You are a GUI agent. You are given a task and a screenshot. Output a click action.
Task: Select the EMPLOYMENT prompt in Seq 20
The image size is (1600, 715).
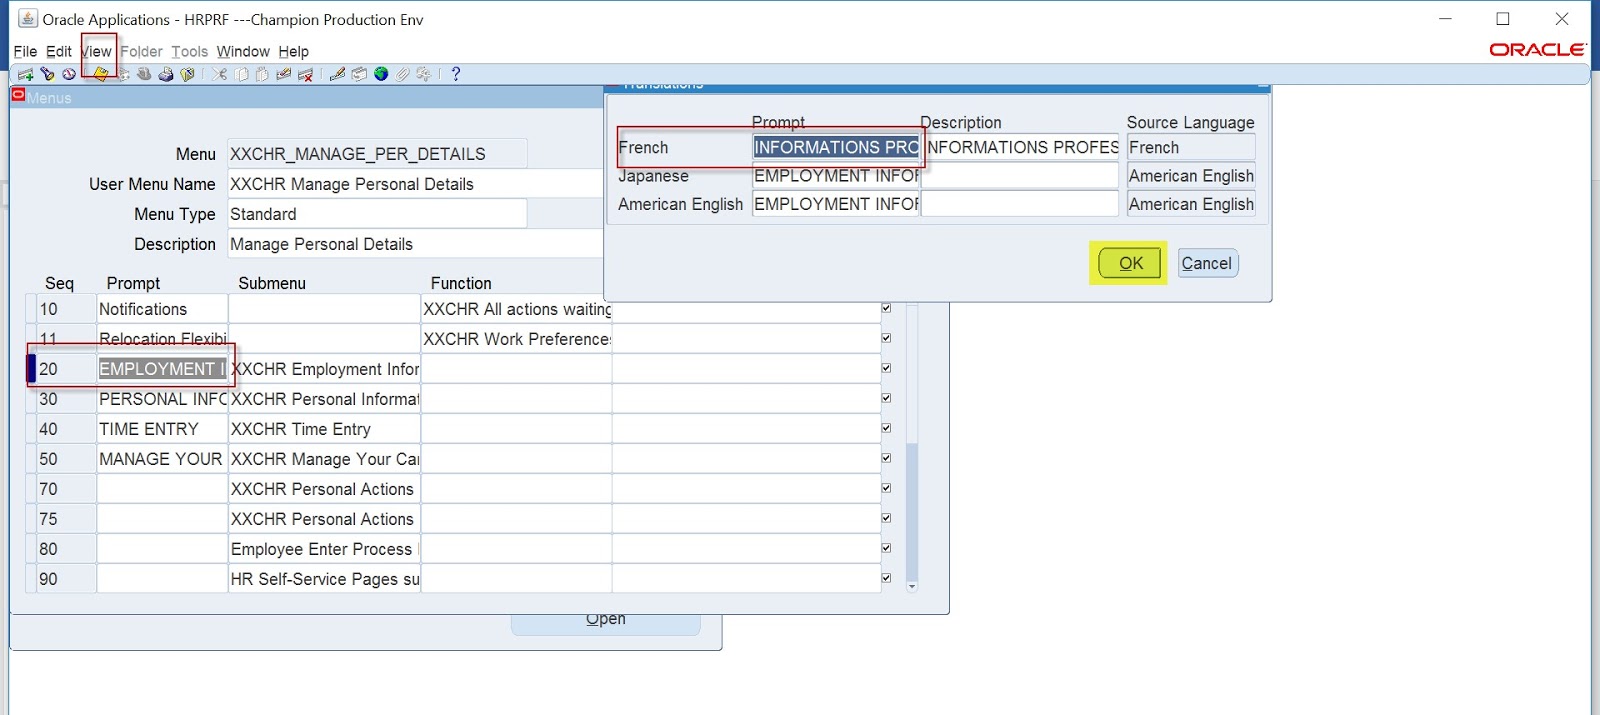162,369
